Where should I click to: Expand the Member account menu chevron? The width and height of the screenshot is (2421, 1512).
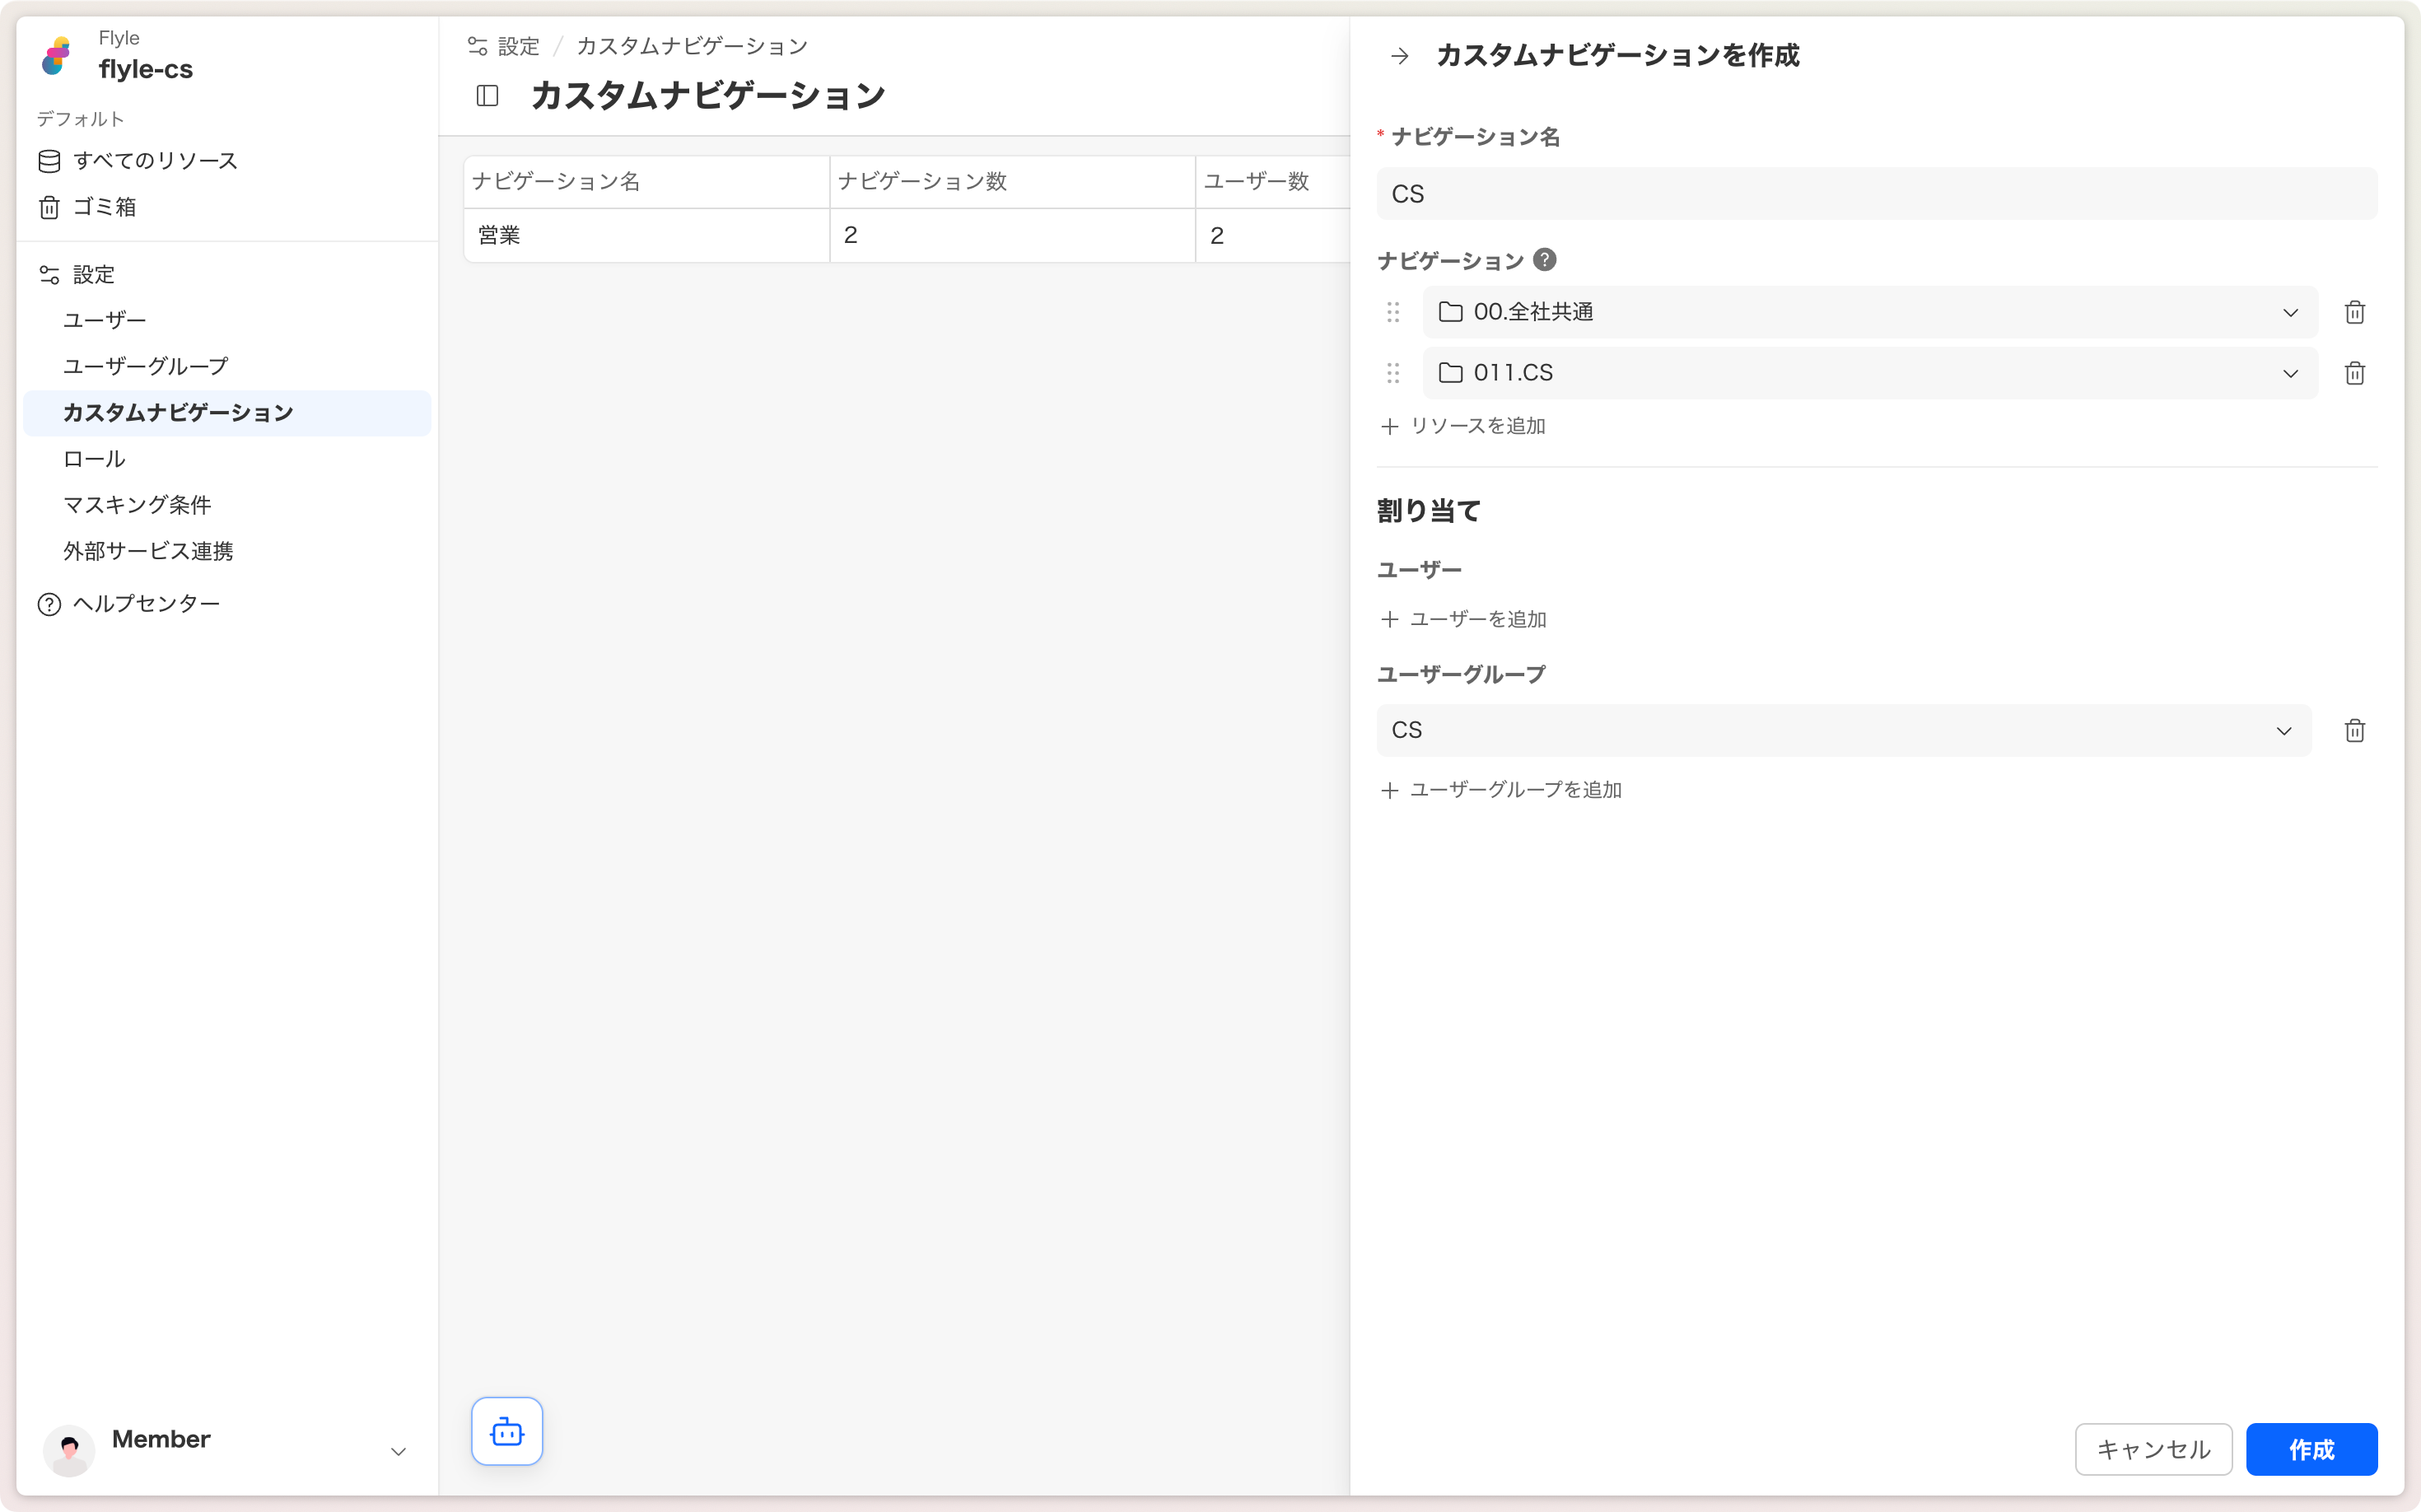point(398,1451)
